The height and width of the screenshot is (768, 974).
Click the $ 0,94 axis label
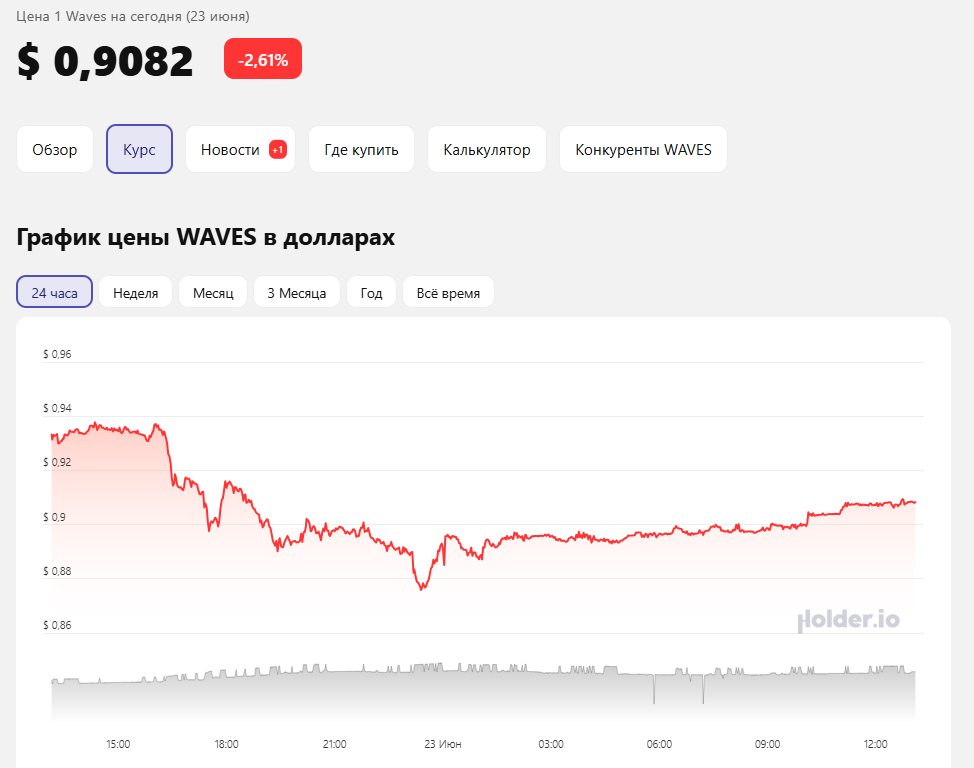coord(57,408)
